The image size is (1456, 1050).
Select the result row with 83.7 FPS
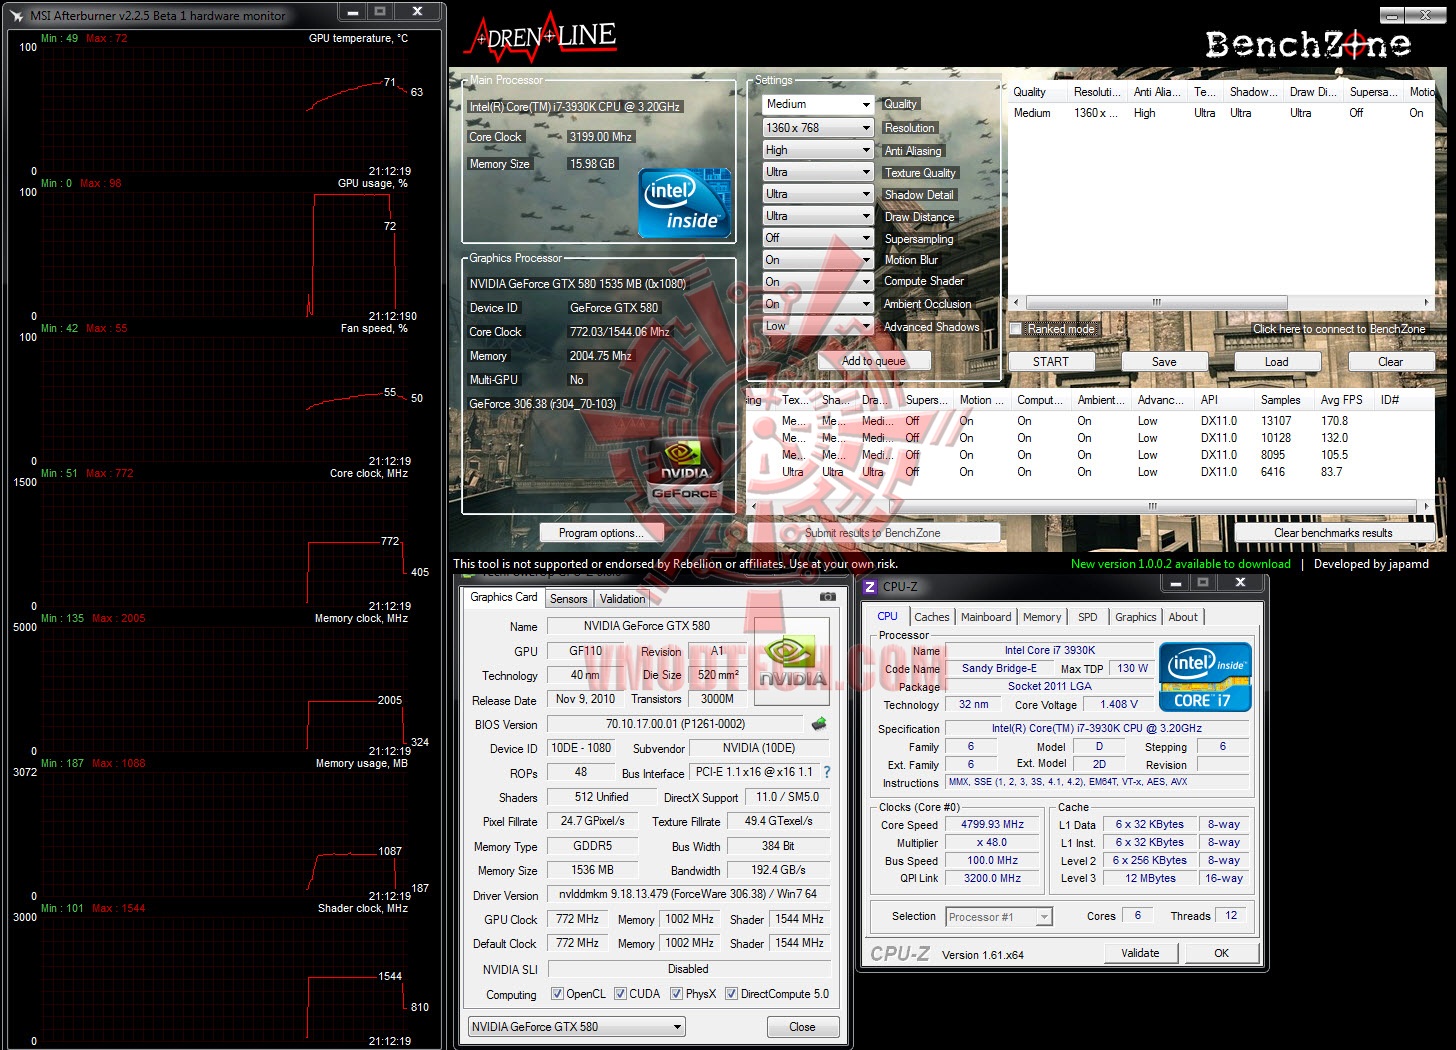[x=1090, y=472]
